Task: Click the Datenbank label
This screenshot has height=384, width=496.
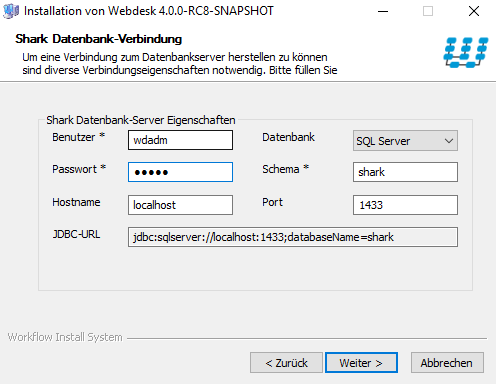Action: pyautogui.click(x=288, y=137)
